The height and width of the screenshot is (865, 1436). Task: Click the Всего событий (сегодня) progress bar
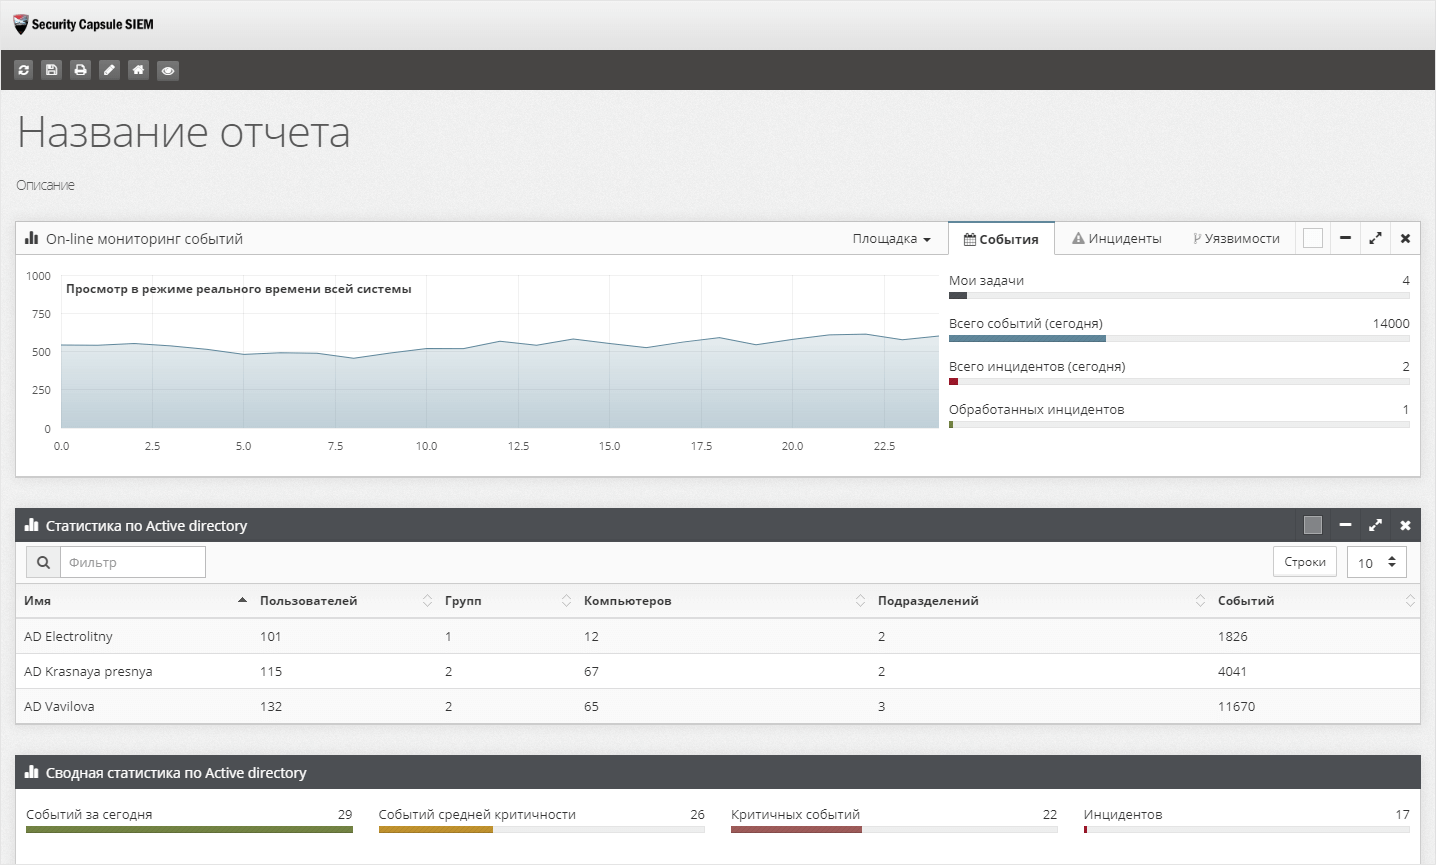click(x=1179, y=338)
